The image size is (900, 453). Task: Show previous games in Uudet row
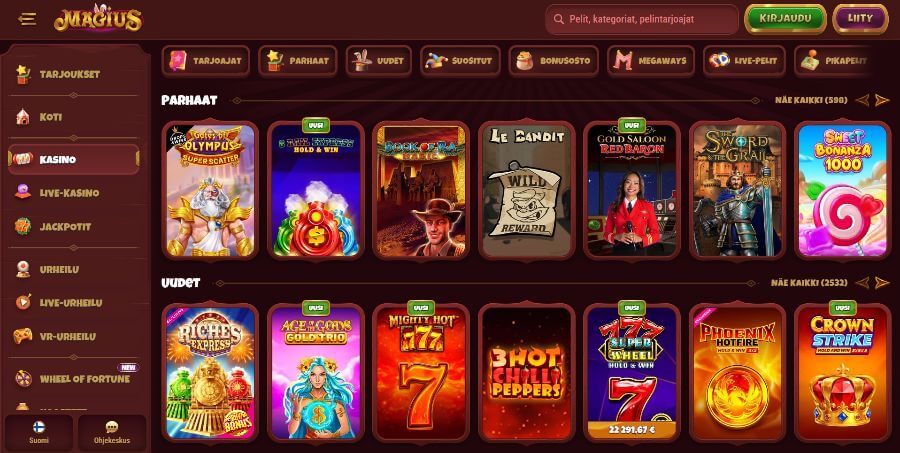[862, 283]
